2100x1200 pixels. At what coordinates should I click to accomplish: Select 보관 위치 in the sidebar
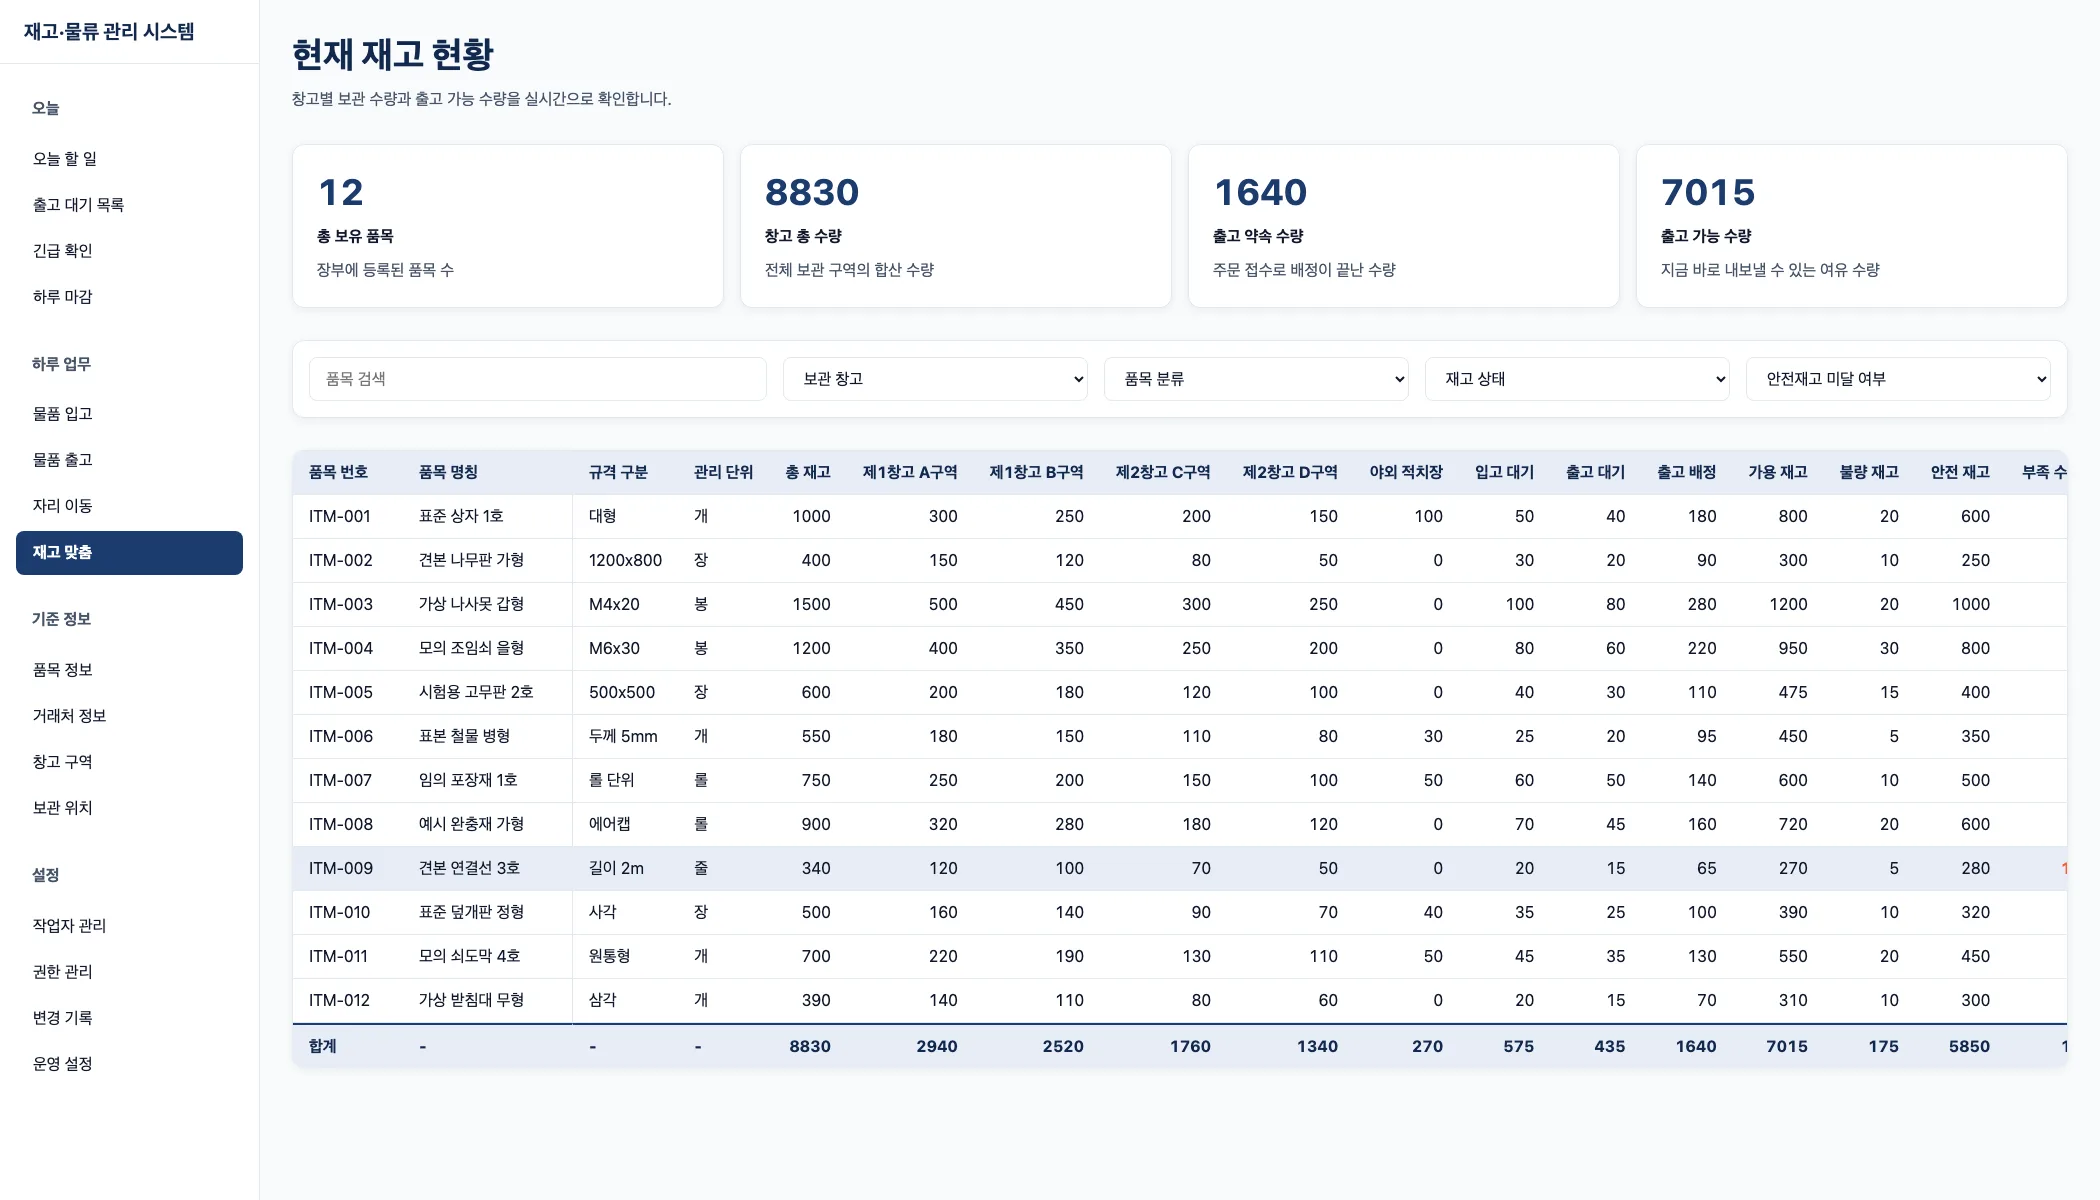point(129,808)
